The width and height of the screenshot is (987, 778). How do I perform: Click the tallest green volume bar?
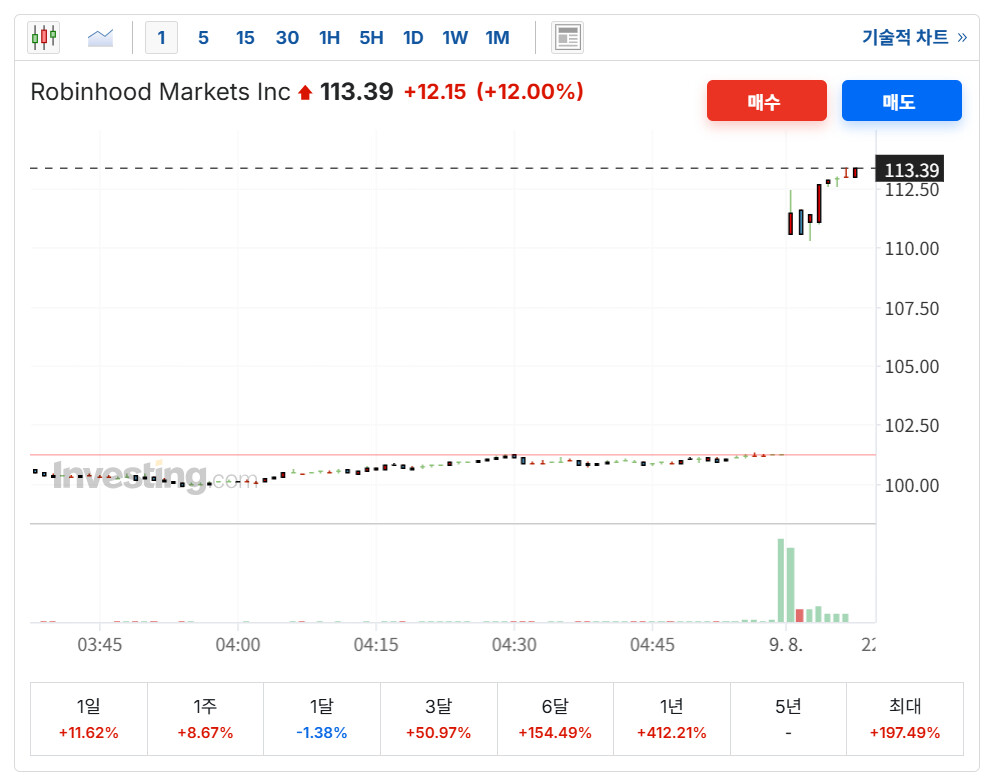pyautogui.click(x=781, y=580)
